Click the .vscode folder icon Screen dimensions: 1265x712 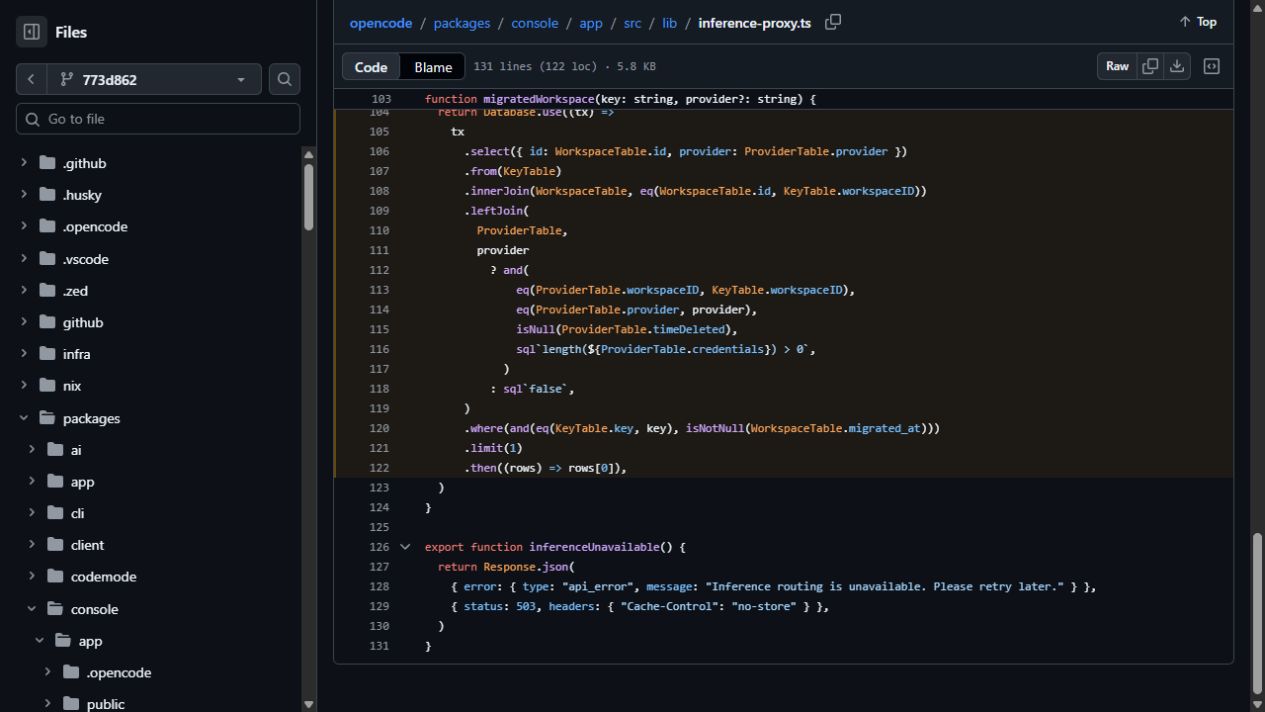coord(47,259)
